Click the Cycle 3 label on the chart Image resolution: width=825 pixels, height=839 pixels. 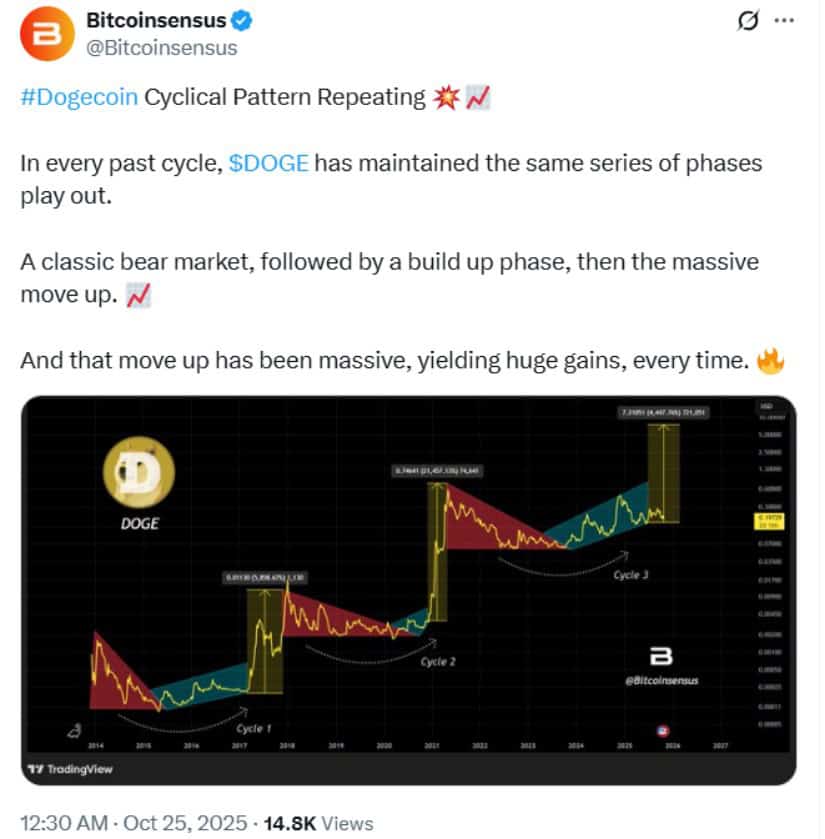click(x=629, y=574)
